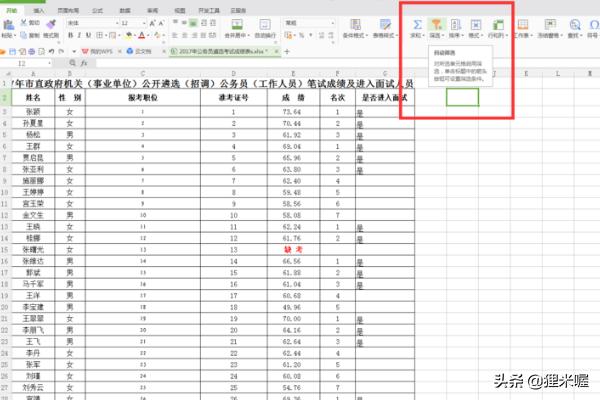
Task: Click the Undo arrow
Action: [51, 51]
